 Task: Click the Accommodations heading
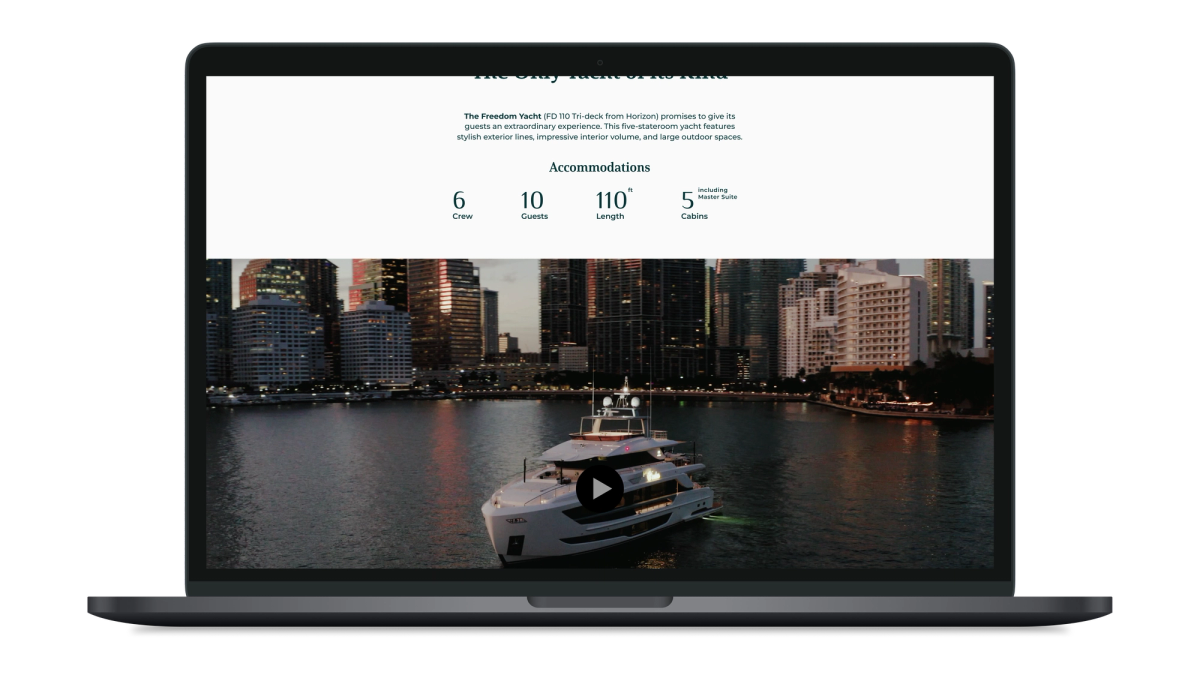coord(599,167)
